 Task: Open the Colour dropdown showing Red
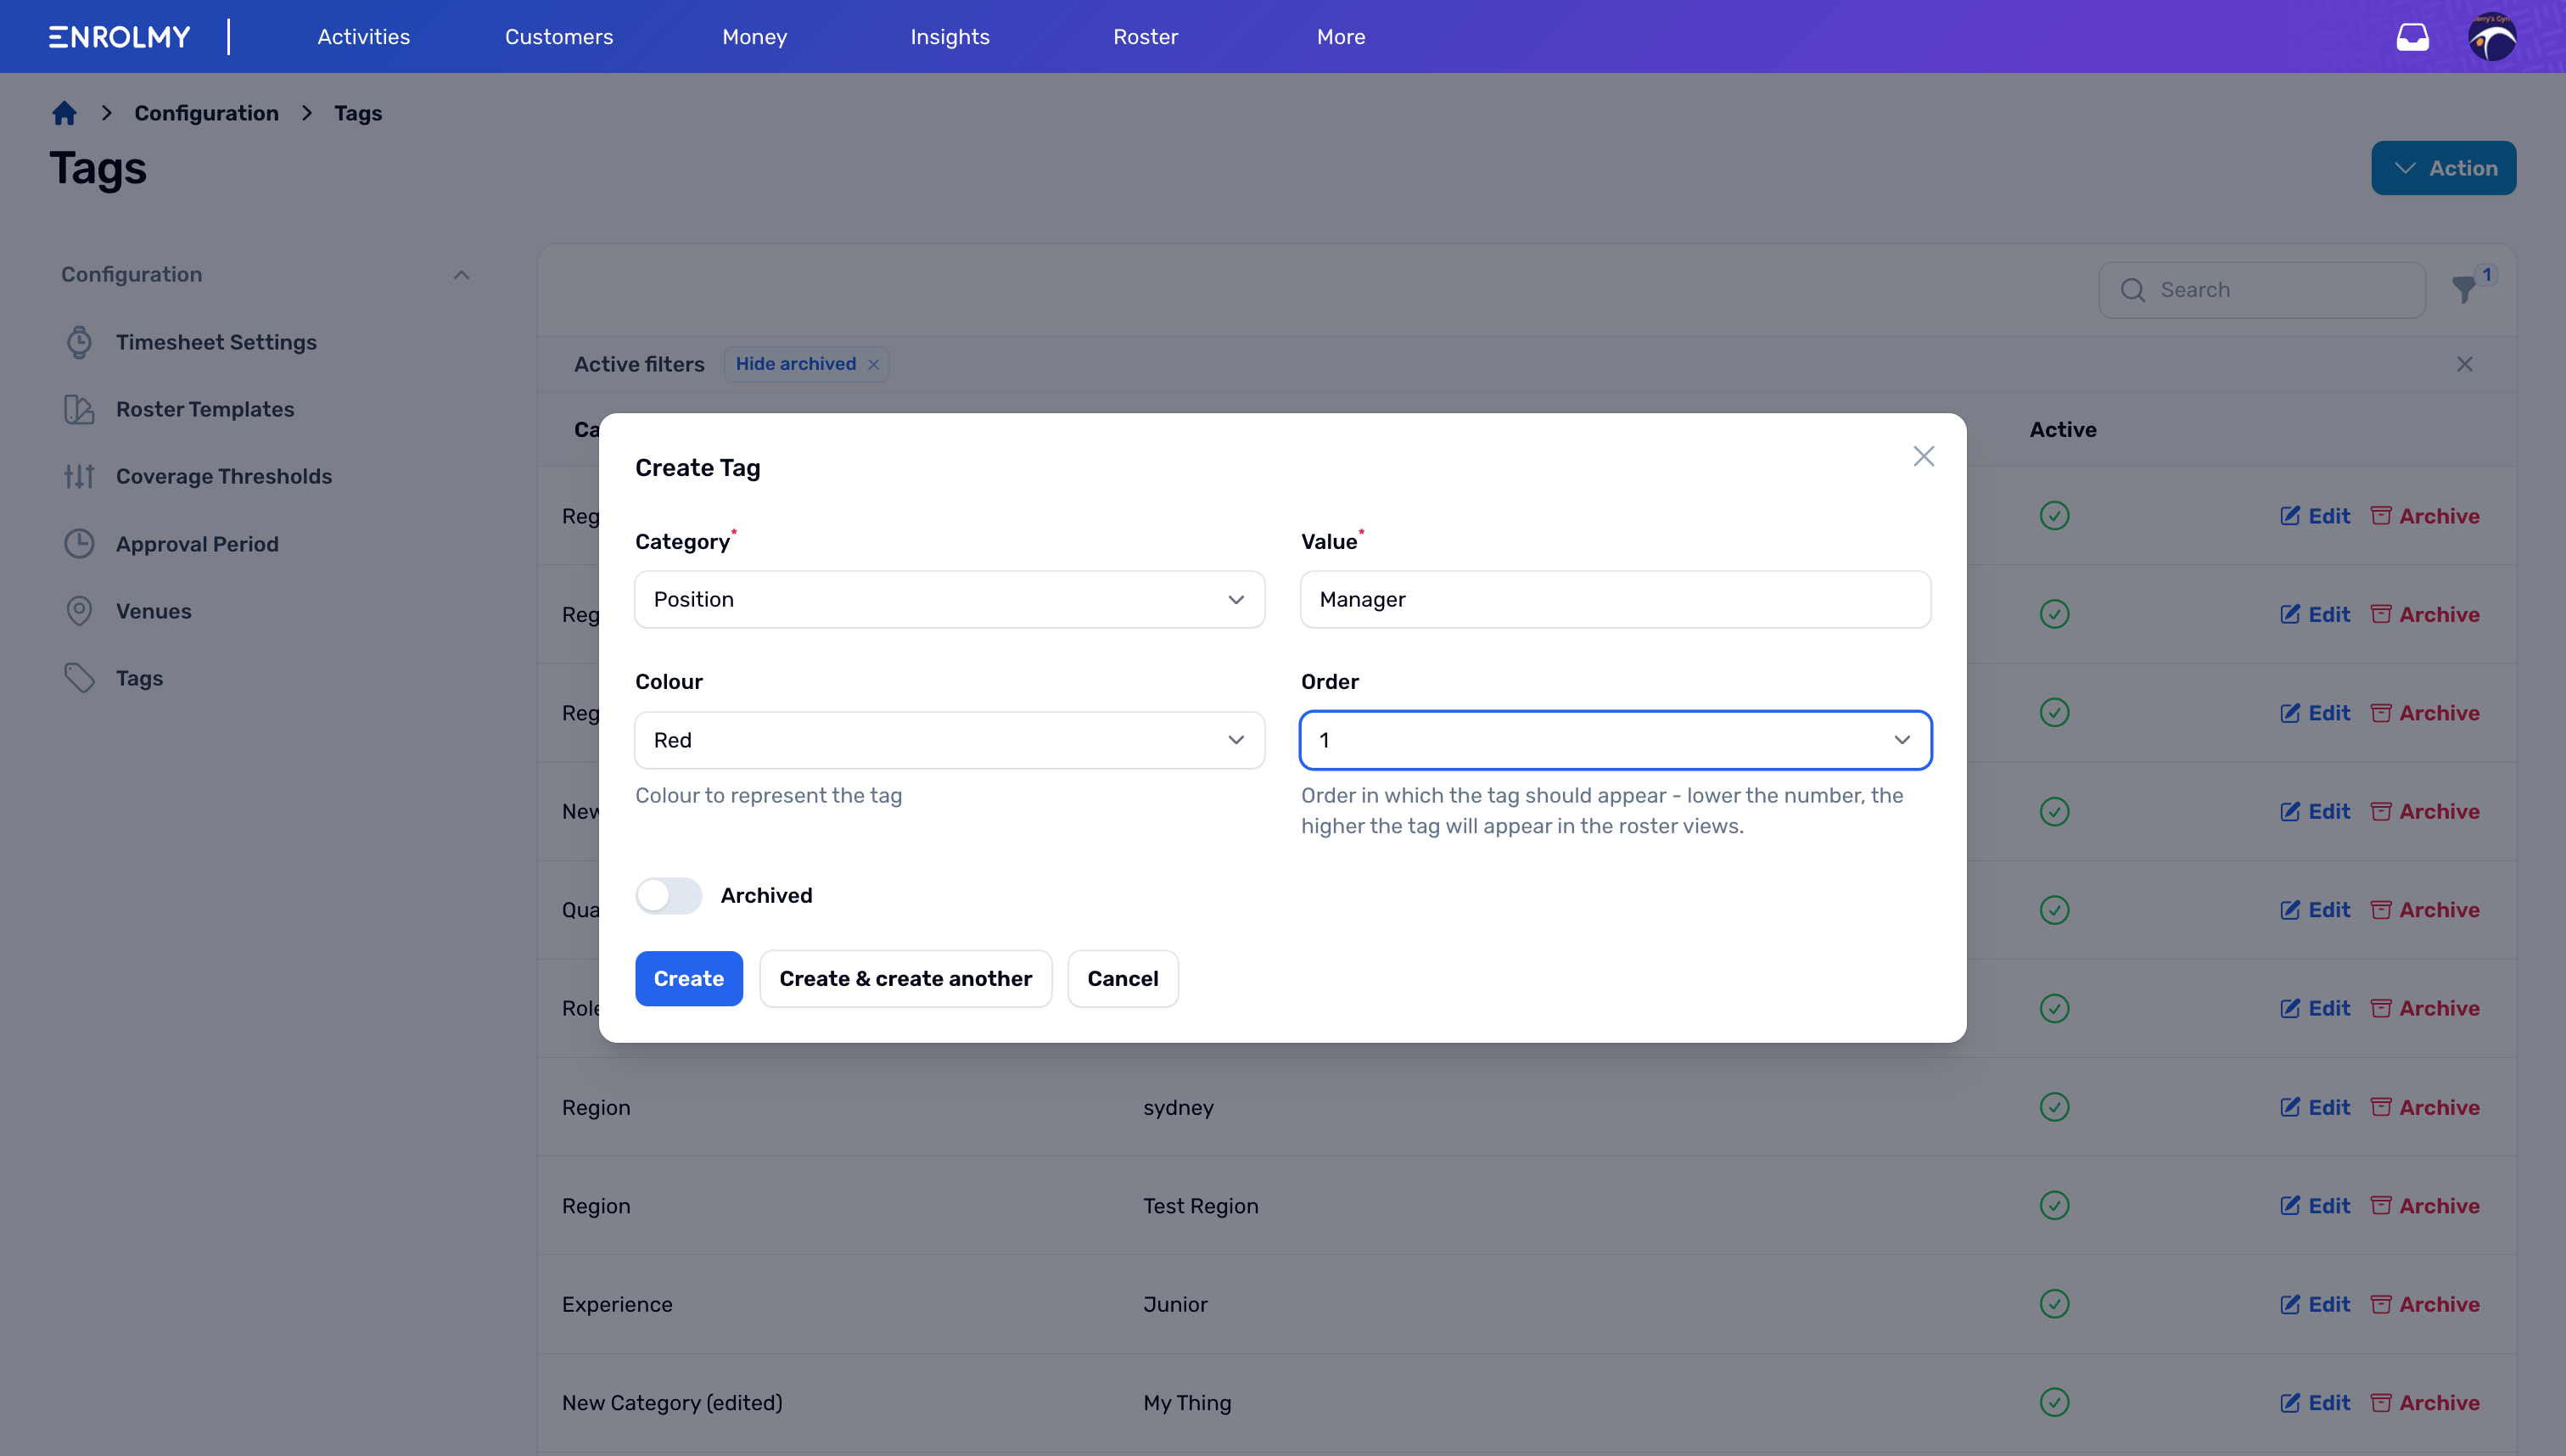(x=949, y=740)
